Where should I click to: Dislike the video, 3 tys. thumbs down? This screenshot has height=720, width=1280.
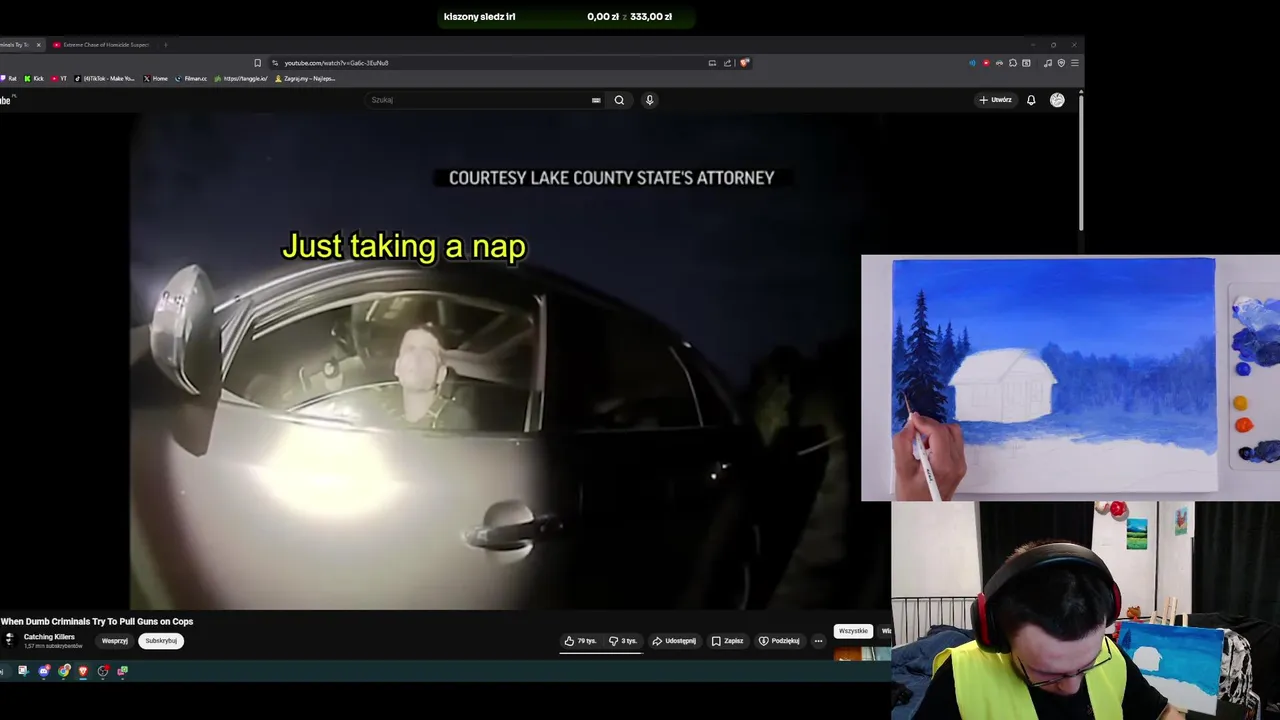click(x=623, y=641)
